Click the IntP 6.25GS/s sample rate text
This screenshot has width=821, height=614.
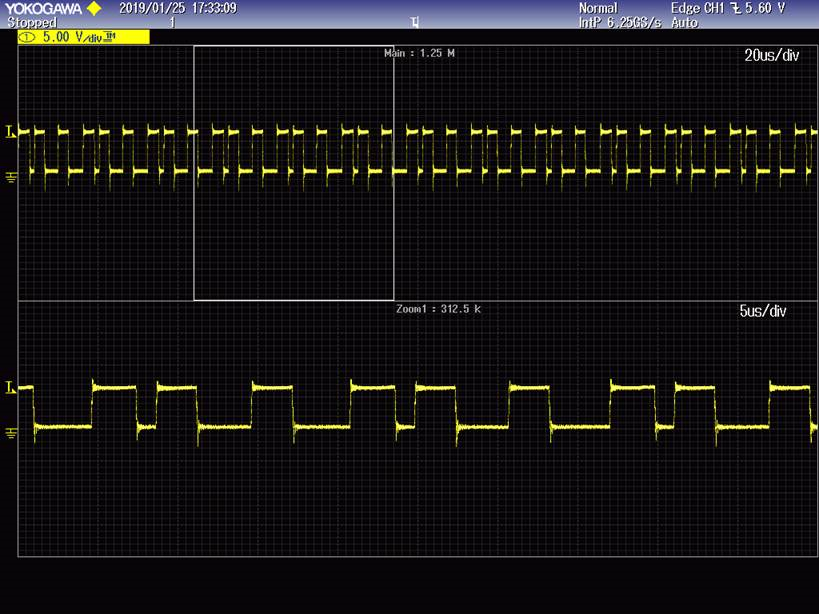point(620,23)
